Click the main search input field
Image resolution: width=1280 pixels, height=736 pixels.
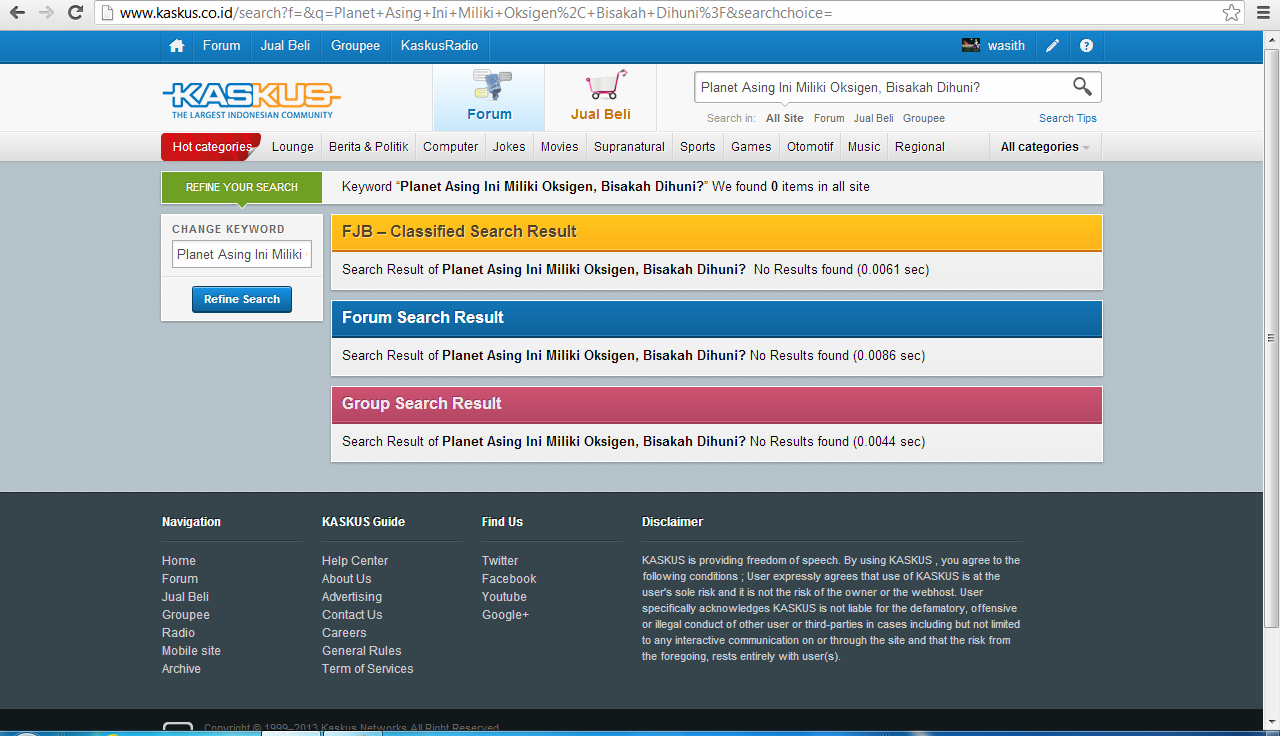[x=882, y=87]
